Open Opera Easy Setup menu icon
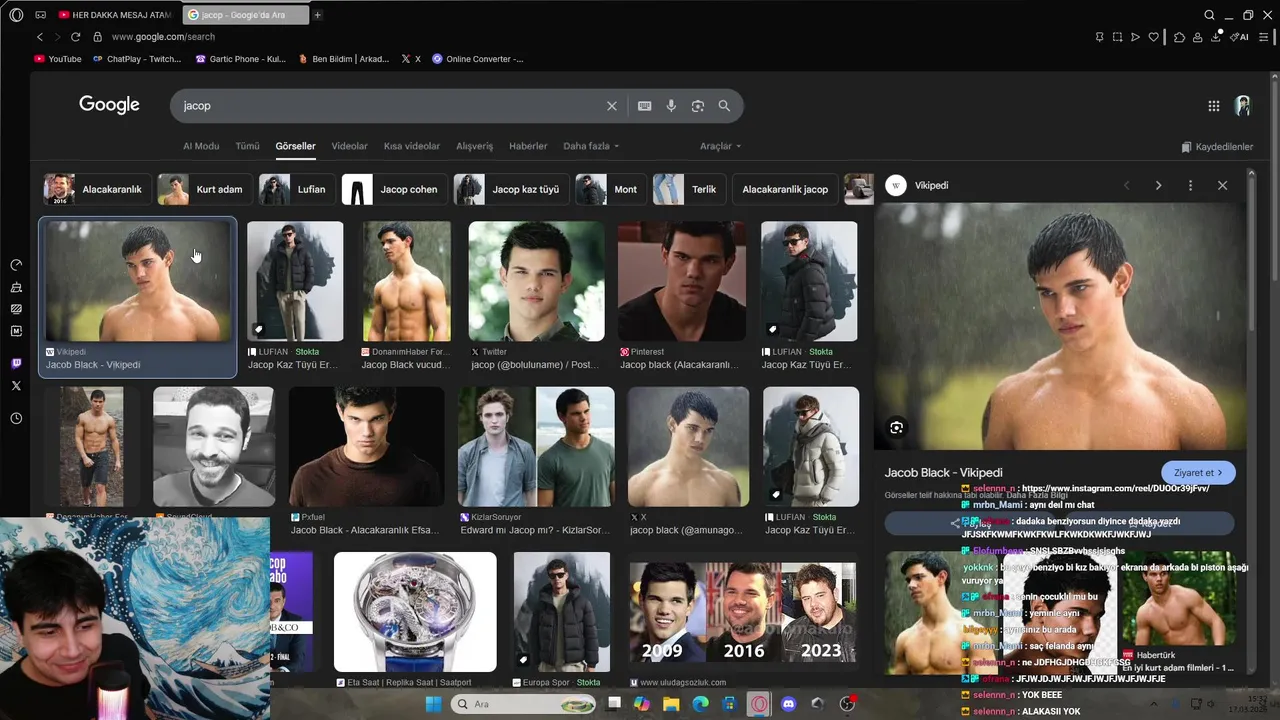The width and height of the screenshot is (1280, 720). click(1264, 37)
